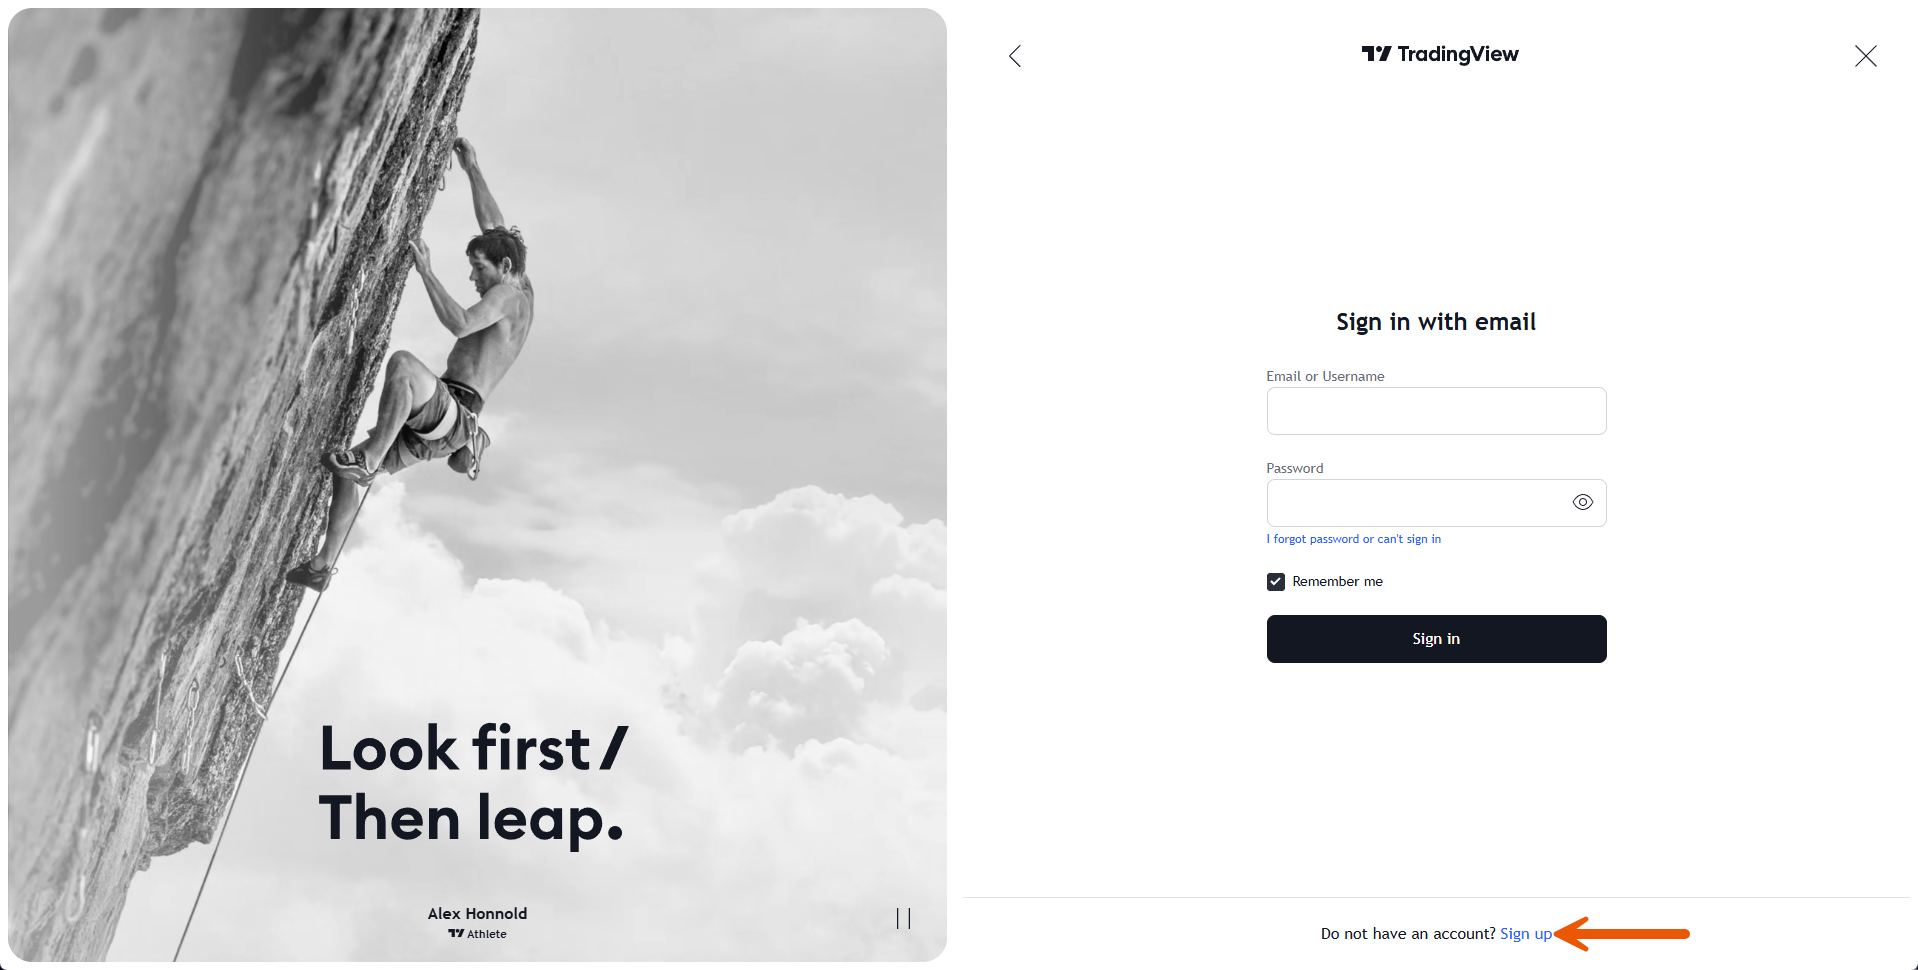Click the Email or Username label
The width and height of the screenshot is (1918, 970).
pos(1325,377)
